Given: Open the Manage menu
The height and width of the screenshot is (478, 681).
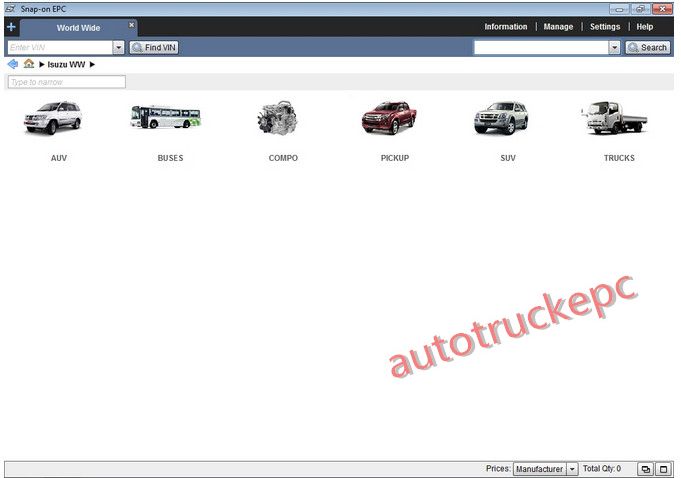Looking at the screenshot, I should [x=558, y=26].
